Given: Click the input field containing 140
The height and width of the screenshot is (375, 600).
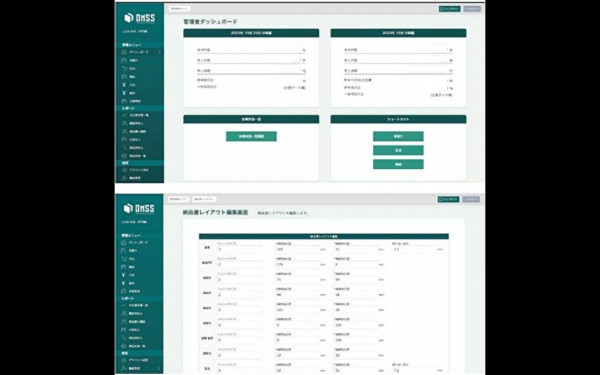Looking at the screenshot, I should point(356,340).
